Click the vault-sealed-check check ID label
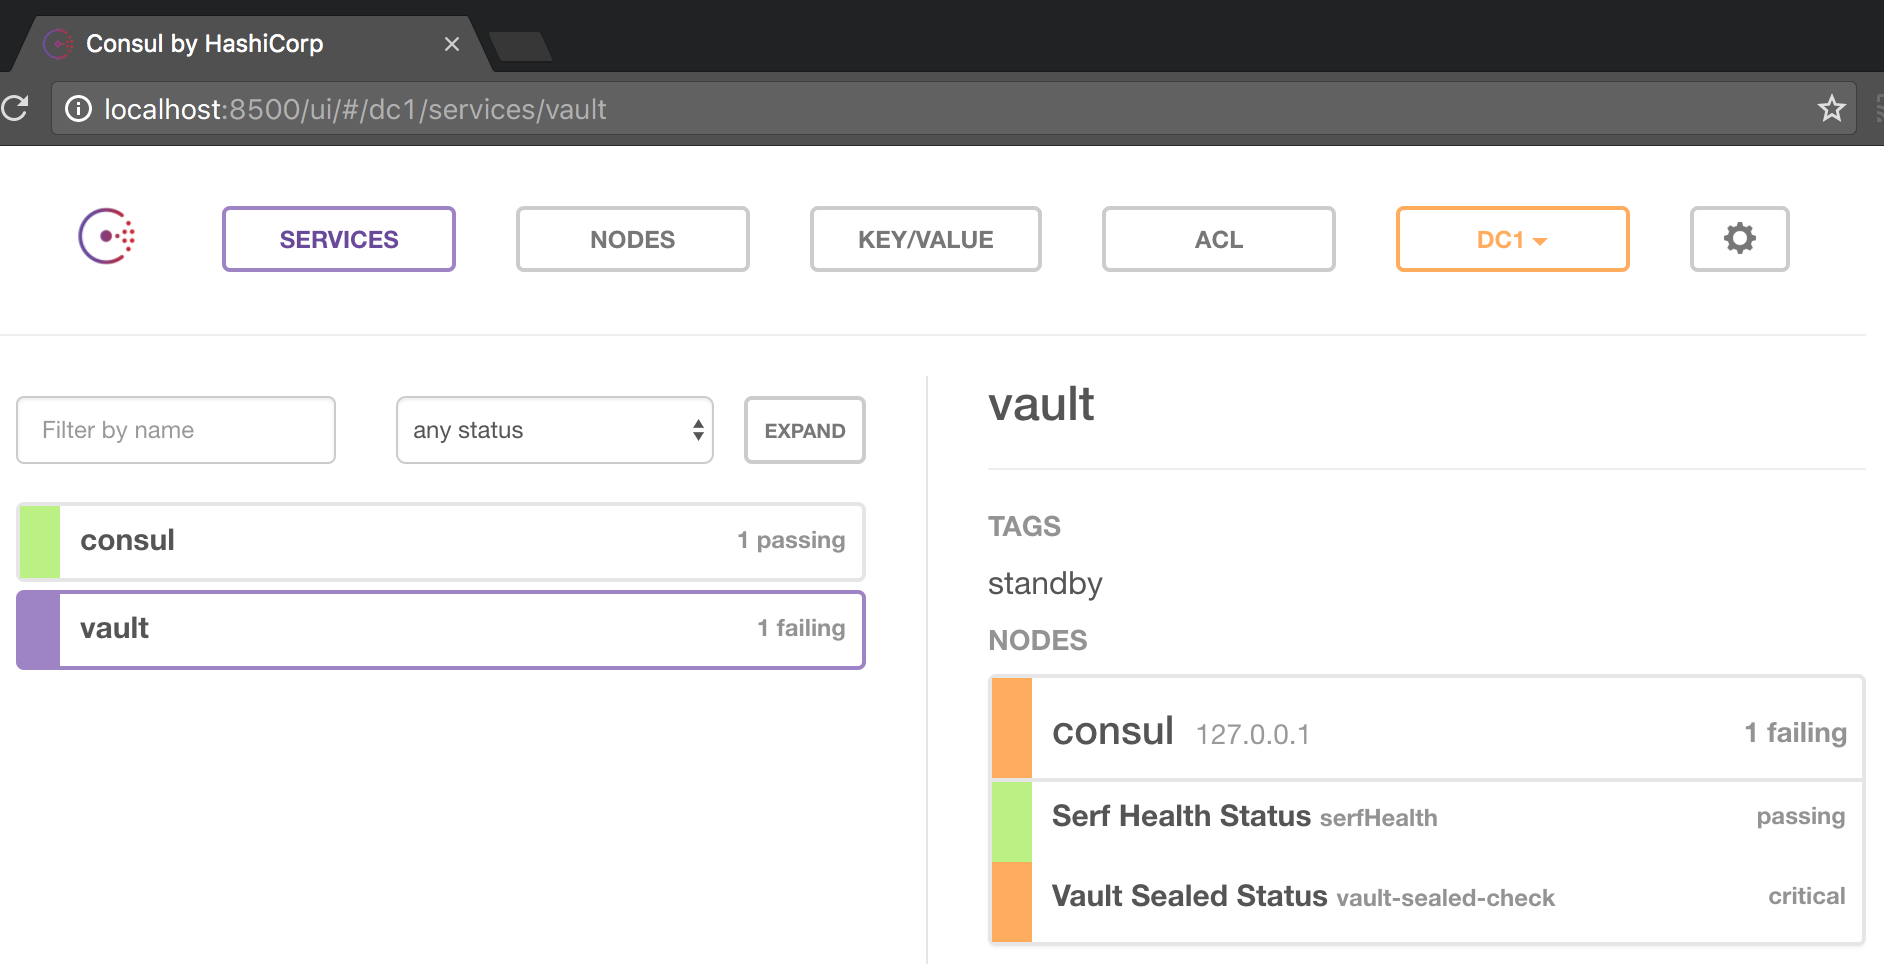Screen dimensions: 1884x964 [1445, 898]
